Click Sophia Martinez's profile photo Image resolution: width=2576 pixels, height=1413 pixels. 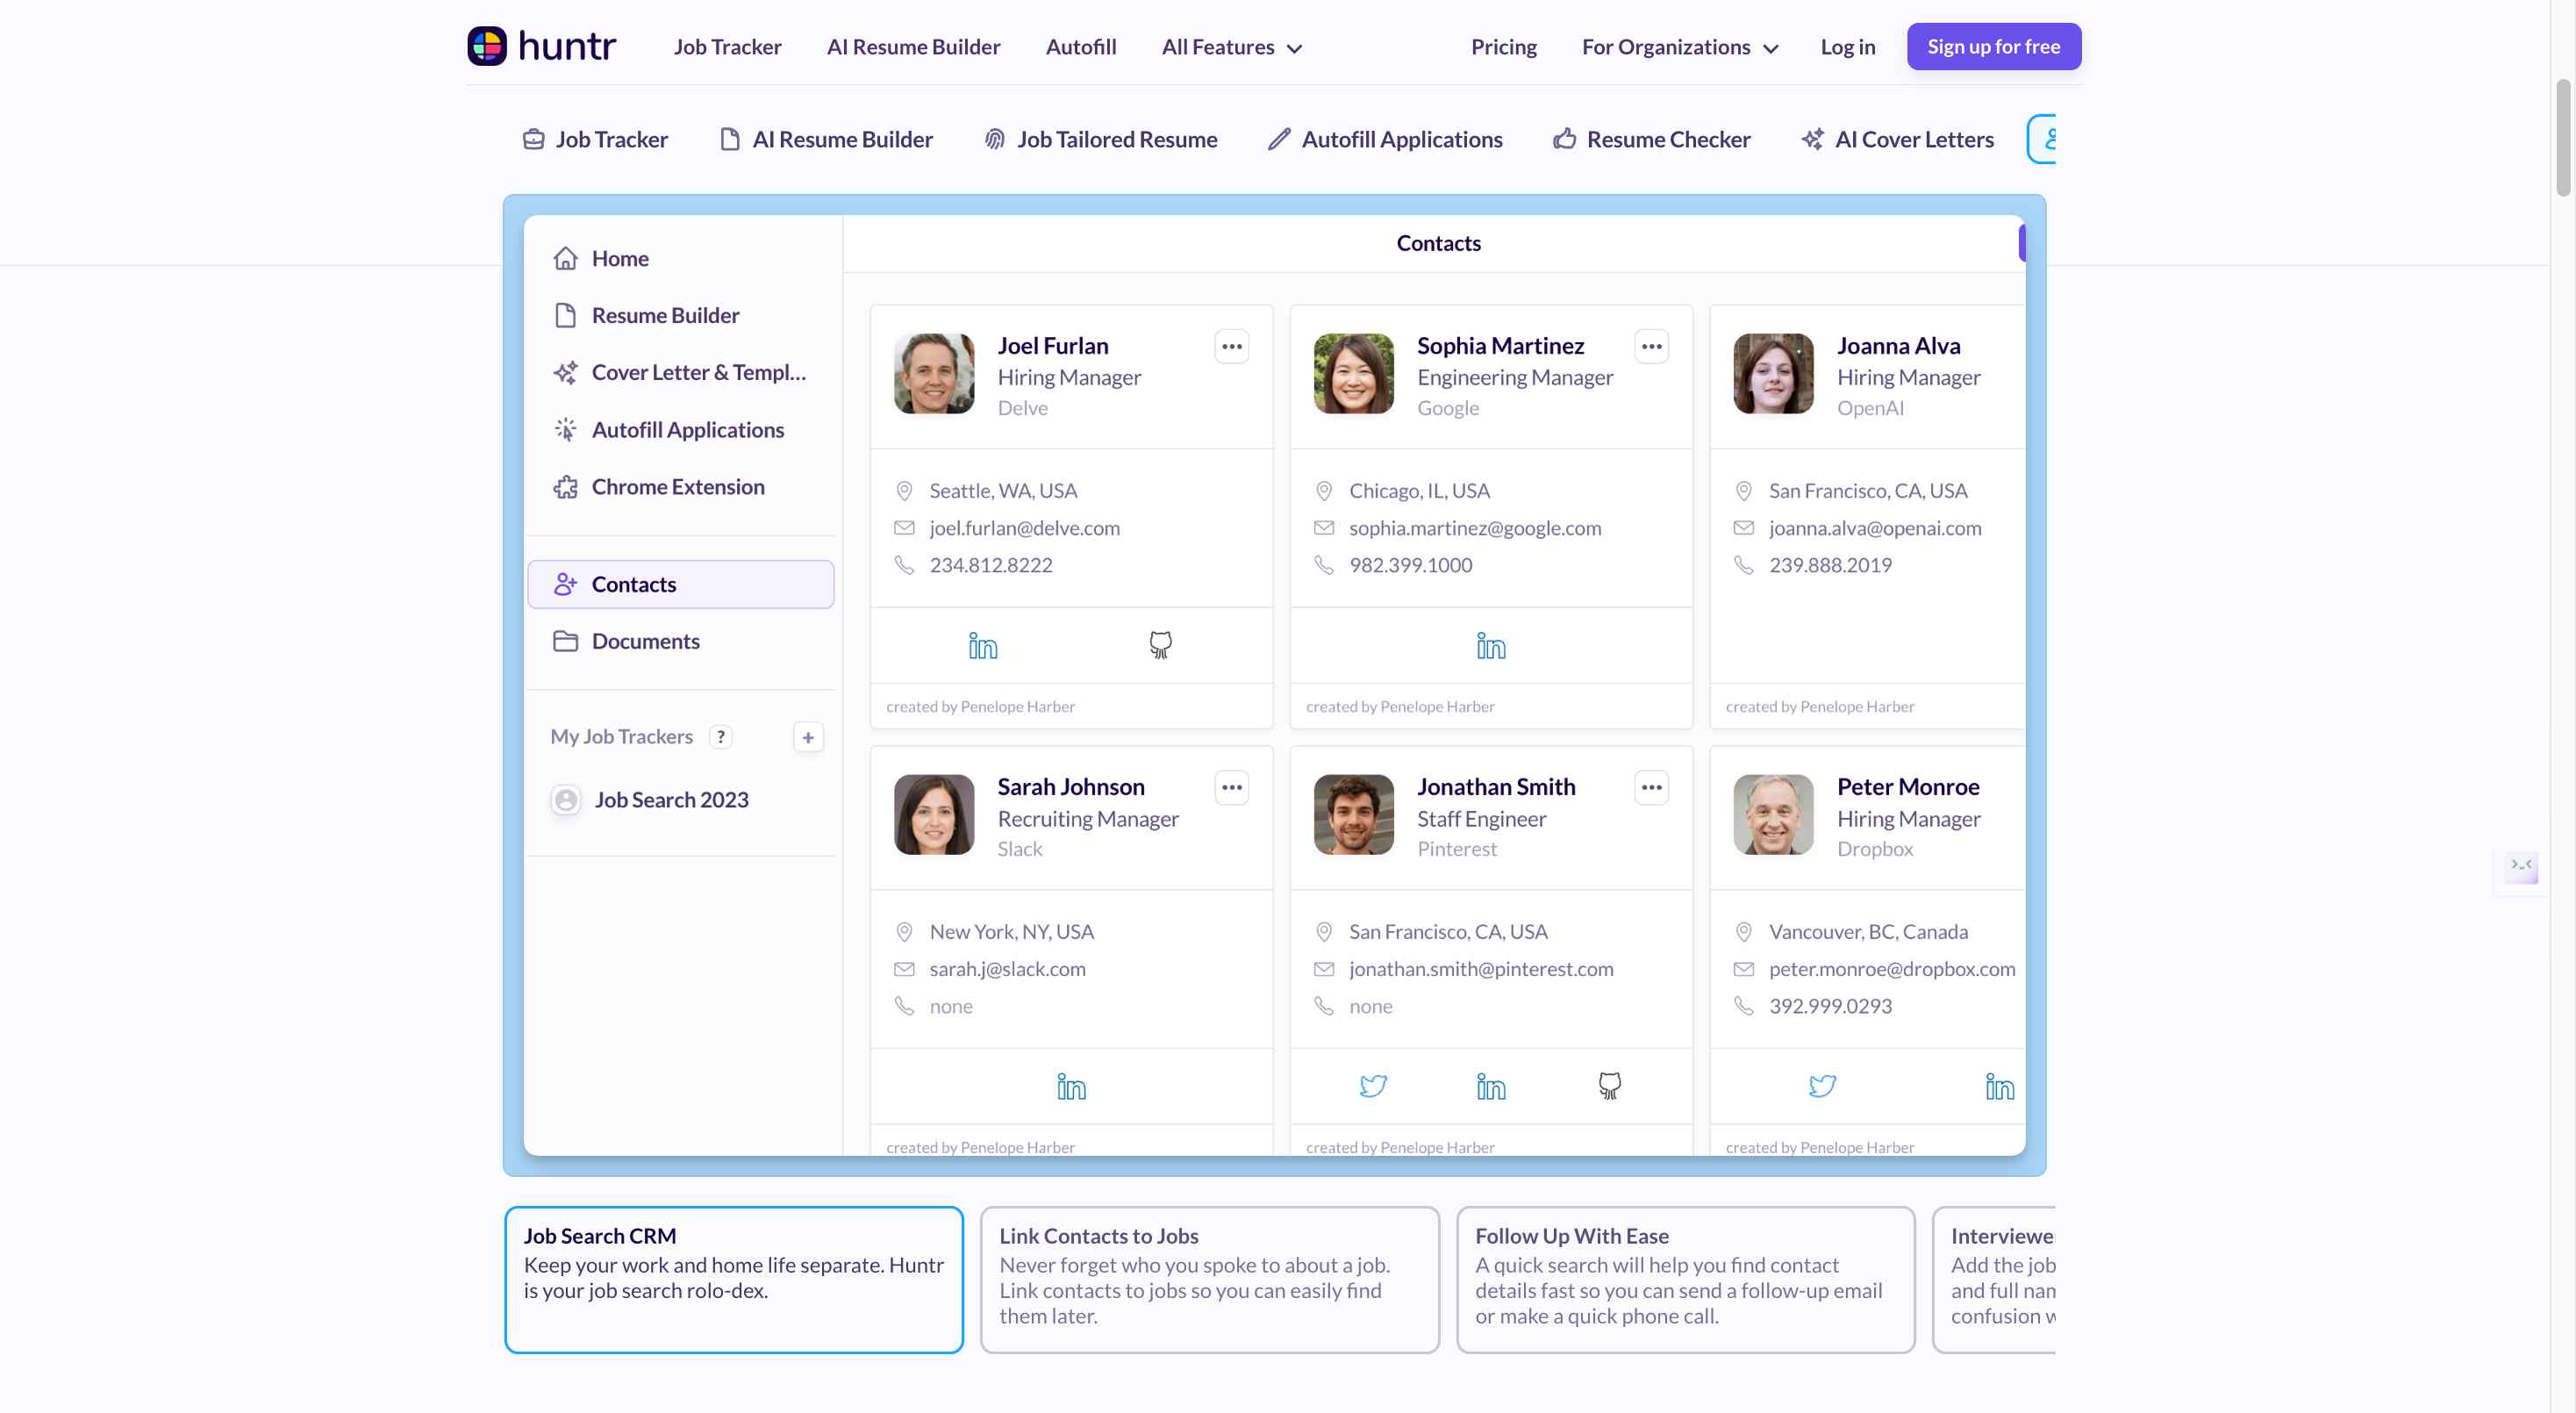pyautogui.click(x=1353, y=373)
